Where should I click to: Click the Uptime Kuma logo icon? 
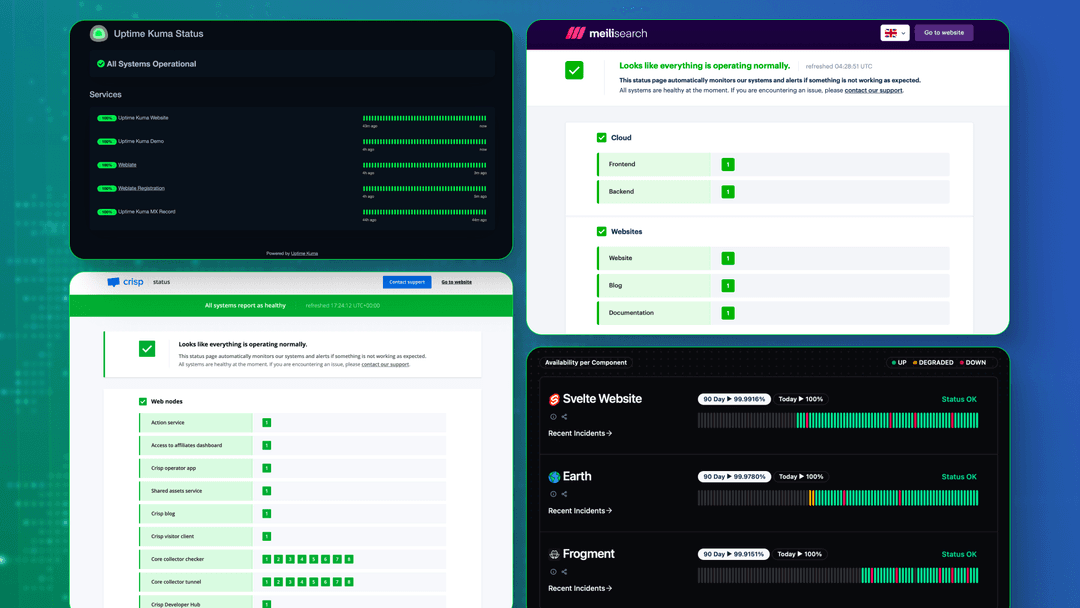click(99, 33)
